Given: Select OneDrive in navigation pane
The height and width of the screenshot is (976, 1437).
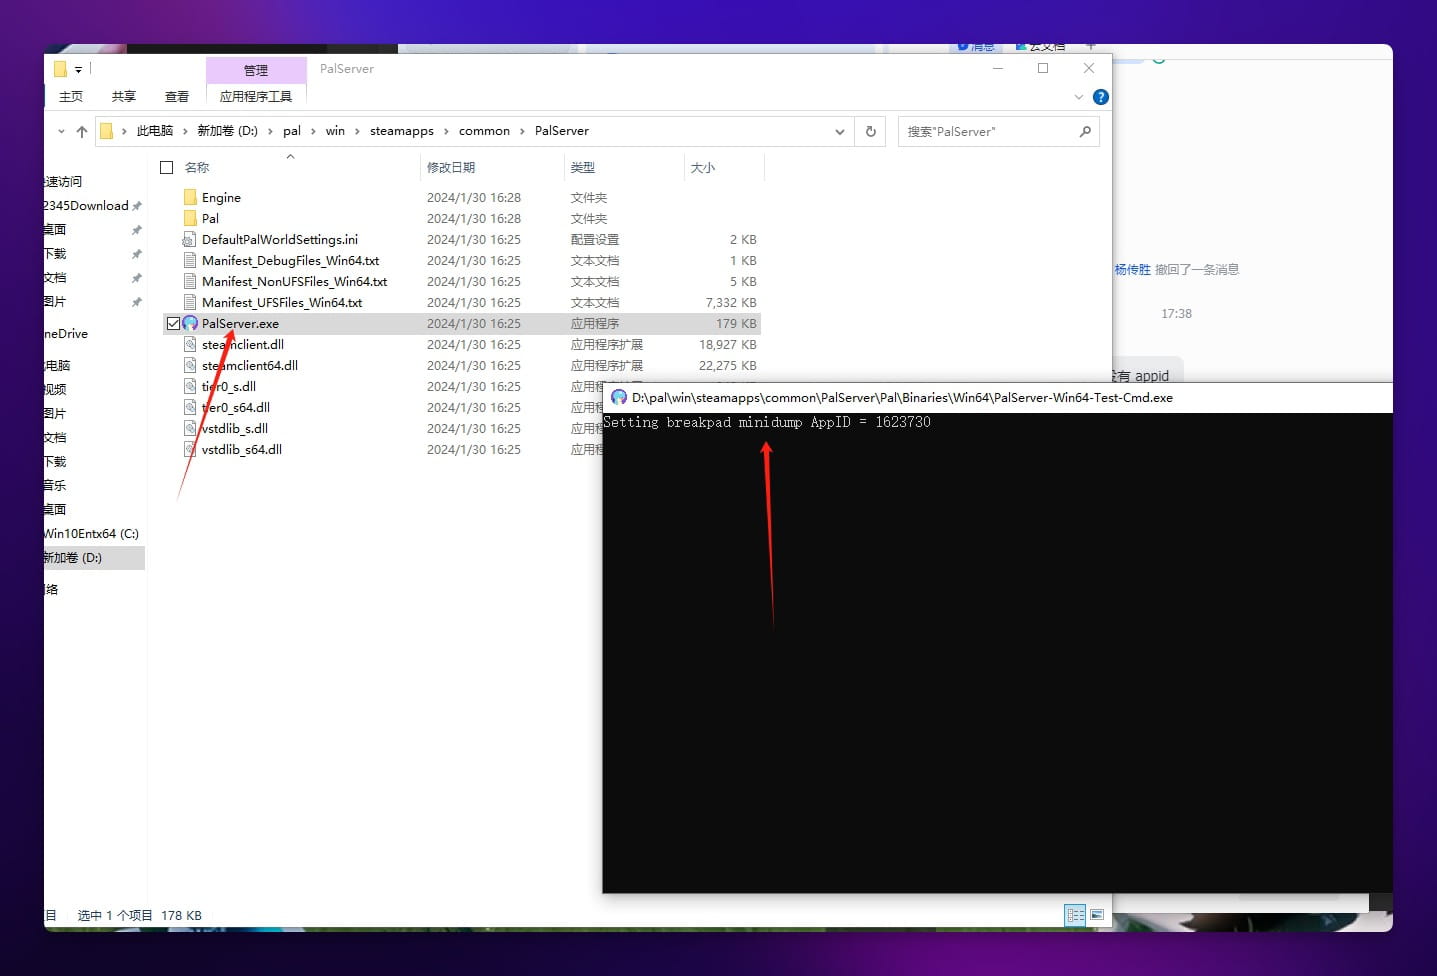Looking at the screenshot, I should tap(66, 334).
